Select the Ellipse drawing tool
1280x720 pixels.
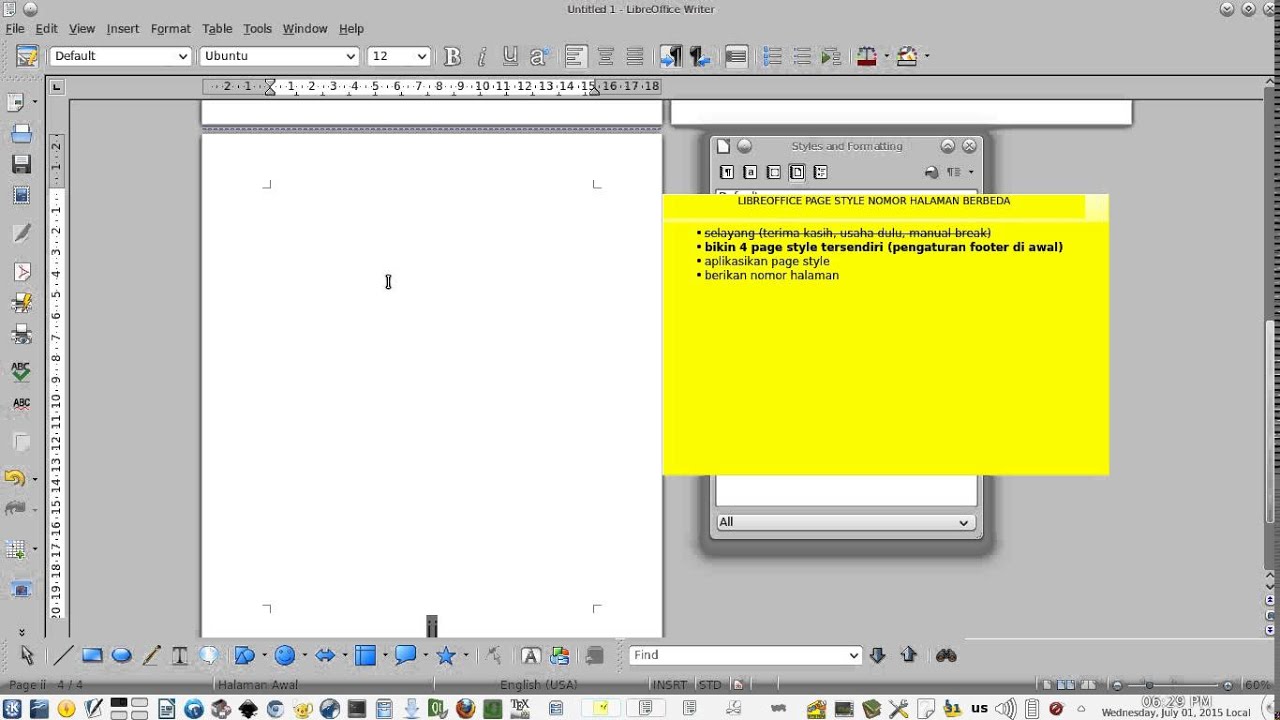(121, 655)
